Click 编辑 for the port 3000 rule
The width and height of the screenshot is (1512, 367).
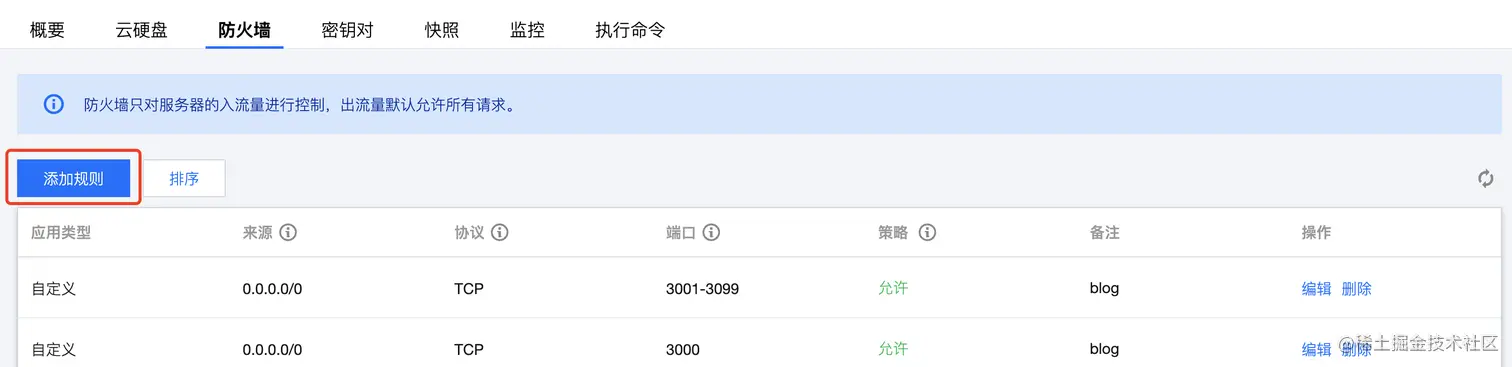(1316, 350)
